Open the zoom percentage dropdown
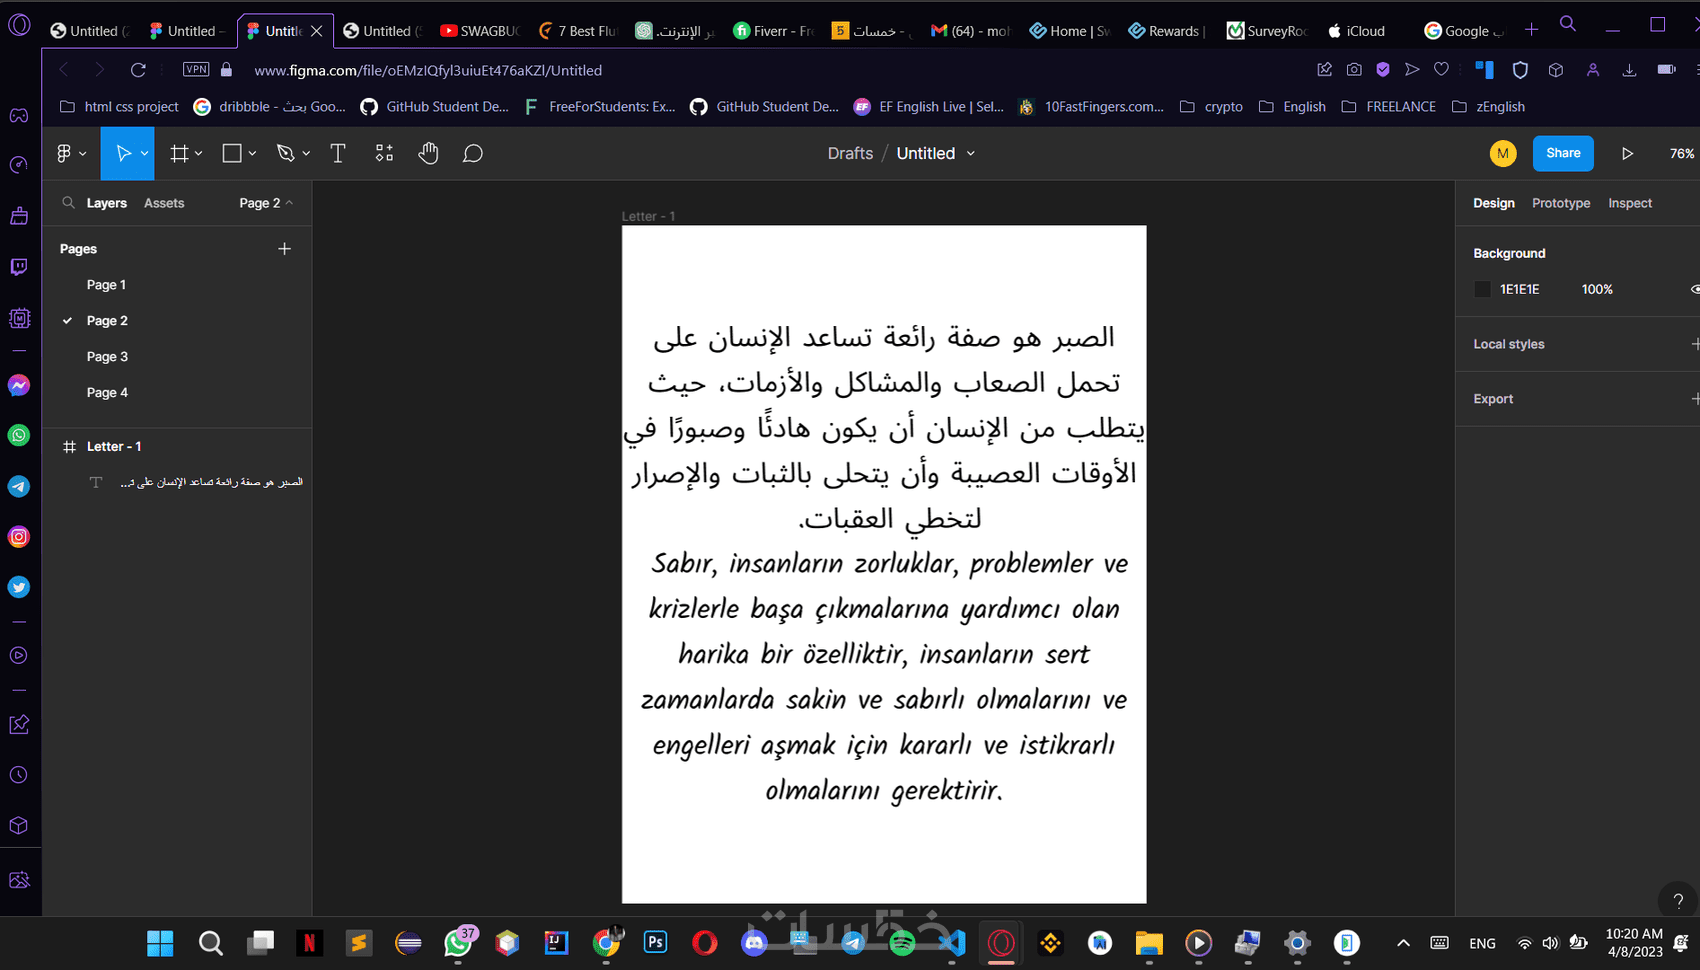The width and height of the screenshot is (1700, 970). coord(1682,153)
